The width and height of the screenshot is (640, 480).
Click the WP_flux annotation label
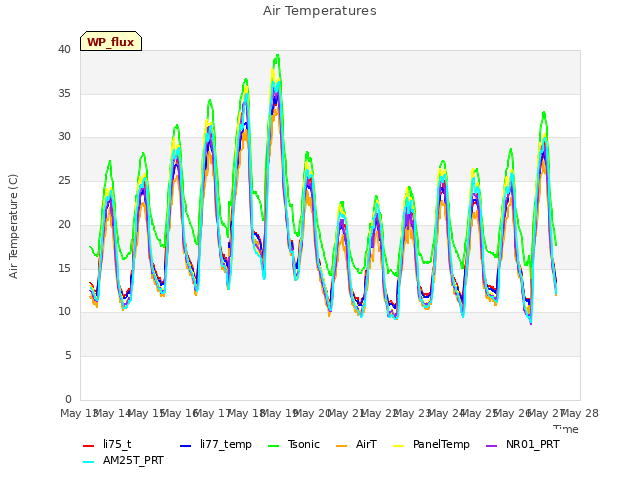click(x=111, y=41)
